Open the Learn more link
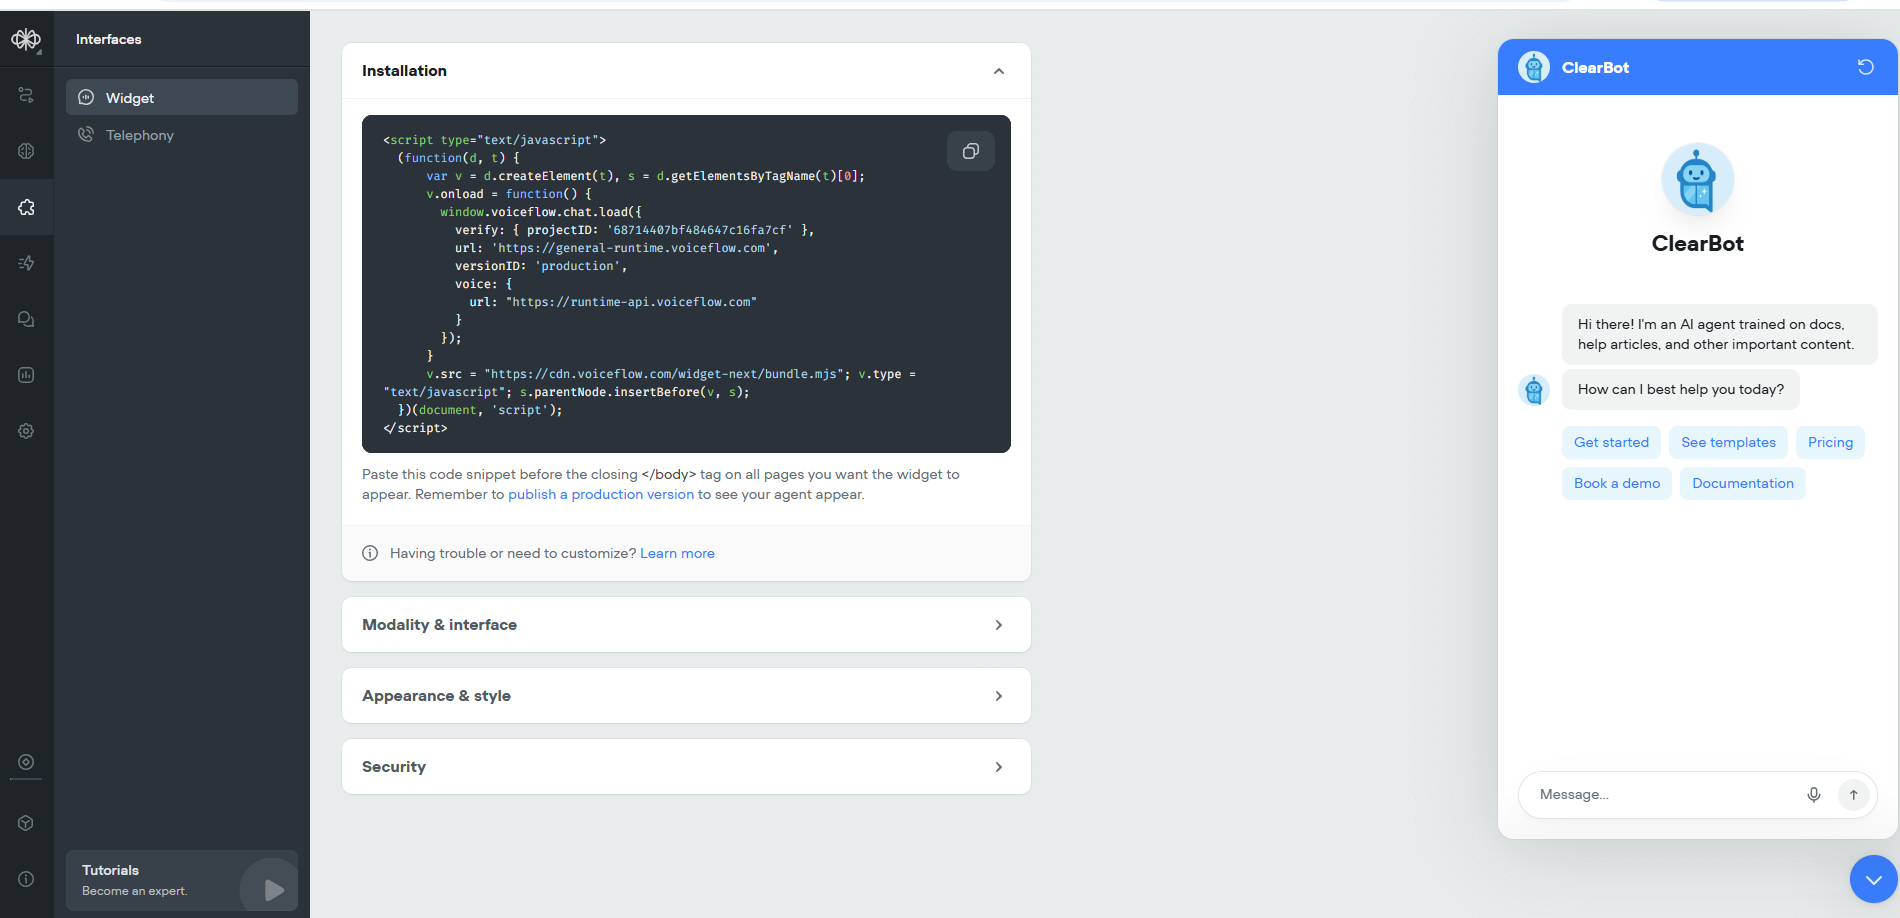Screen dimensions: 1900x918 pyautogui.click(x=677, y=553)
